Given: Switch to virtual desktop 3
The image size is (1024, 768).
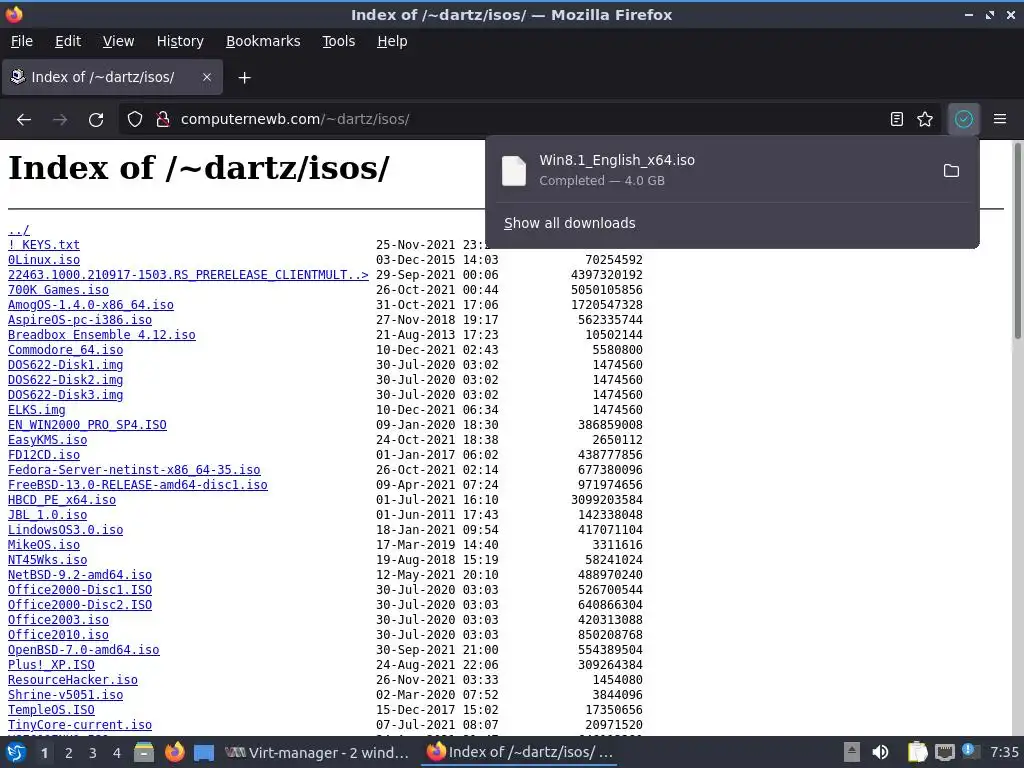Looking at the screenshot, I should point(93,753).
